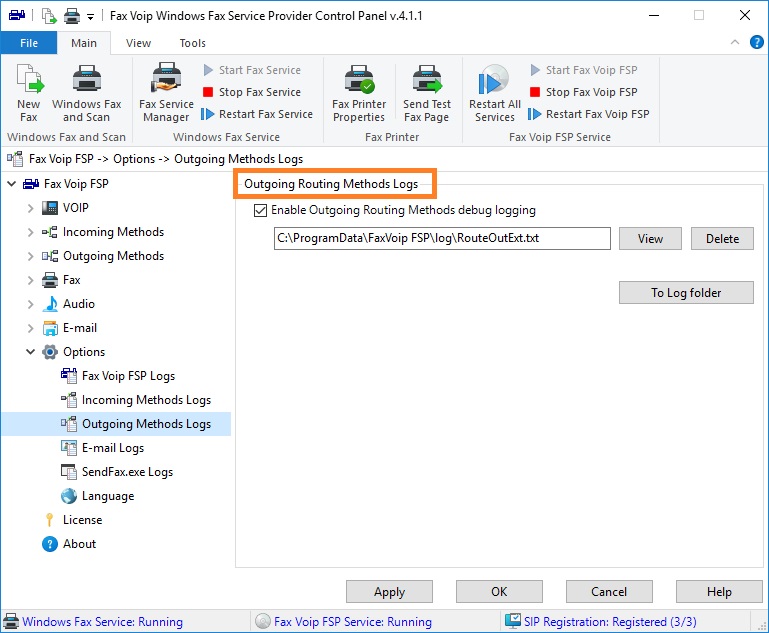Click the blue help icon in ribbon corner
Image resolution: width=769 pixels, height=633 pixels.
click(757, 42)
